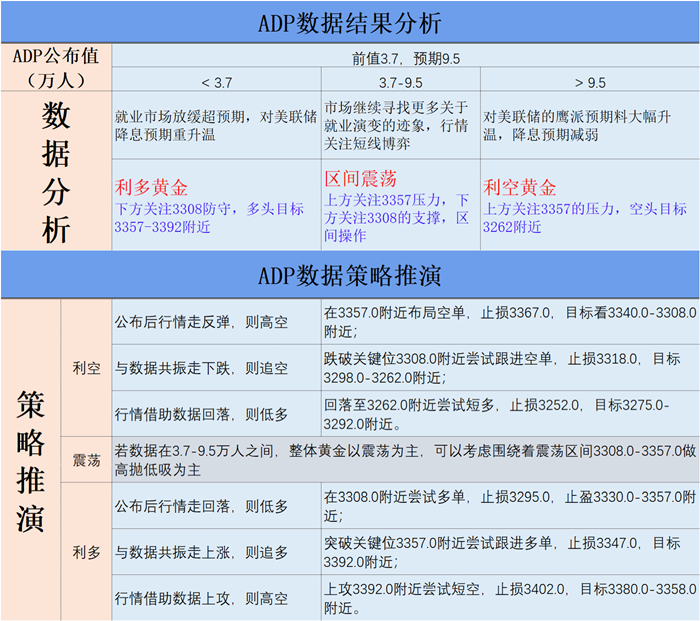Click '行情借助数据回落，则低多' cell

(217, 414)
